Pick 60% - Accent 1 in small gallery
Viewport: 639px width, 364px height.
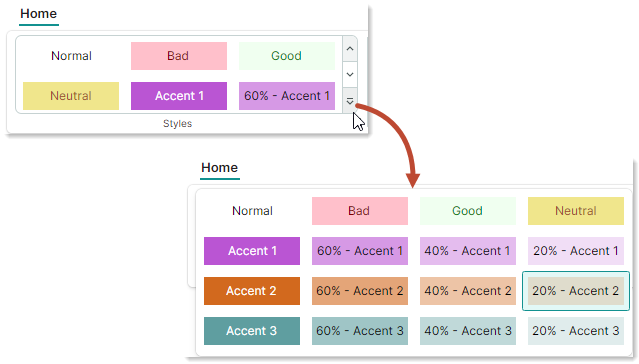[x=286, y=96]
